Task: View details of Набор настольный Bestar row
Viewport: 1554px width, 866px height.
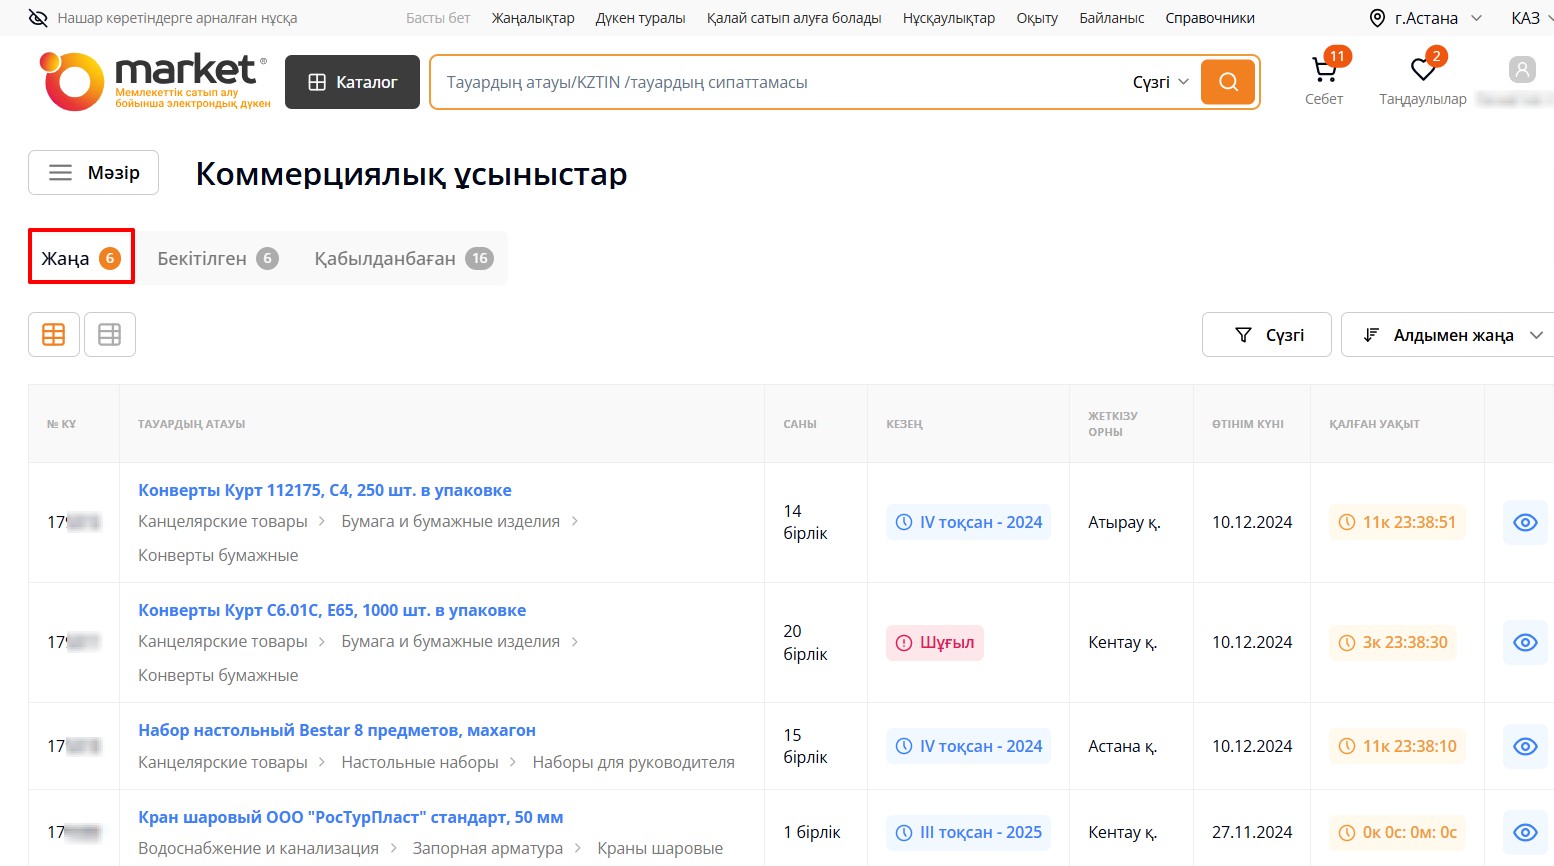Action: tap(1524, 746)
